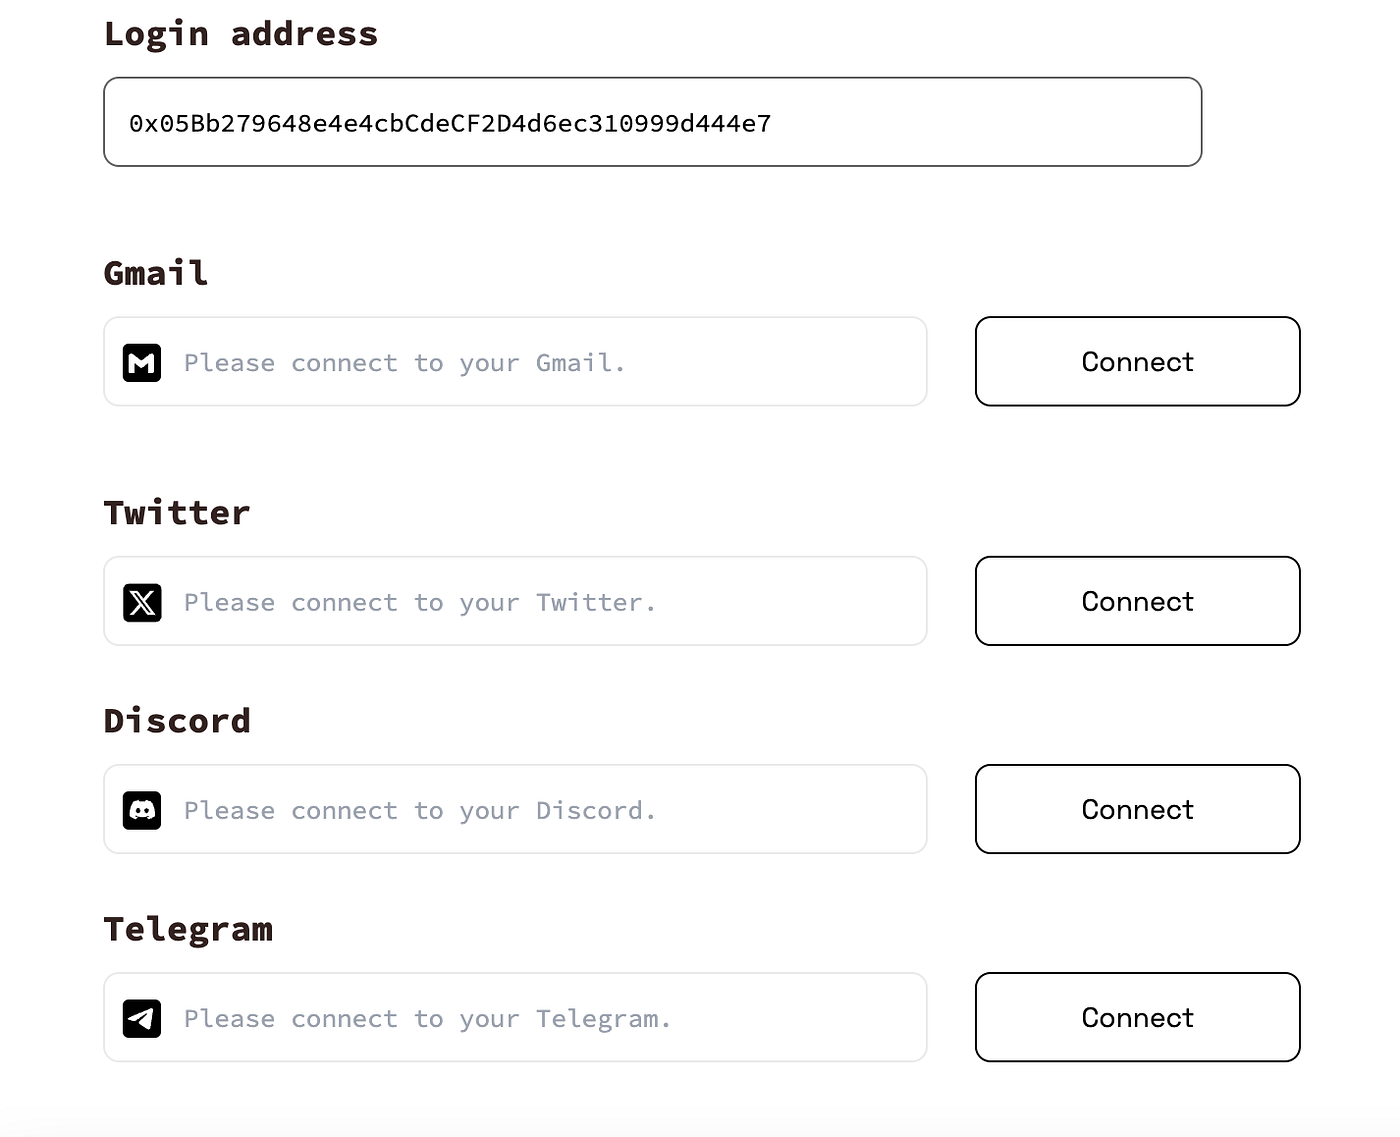Click the Login address input field

[652, 121]
